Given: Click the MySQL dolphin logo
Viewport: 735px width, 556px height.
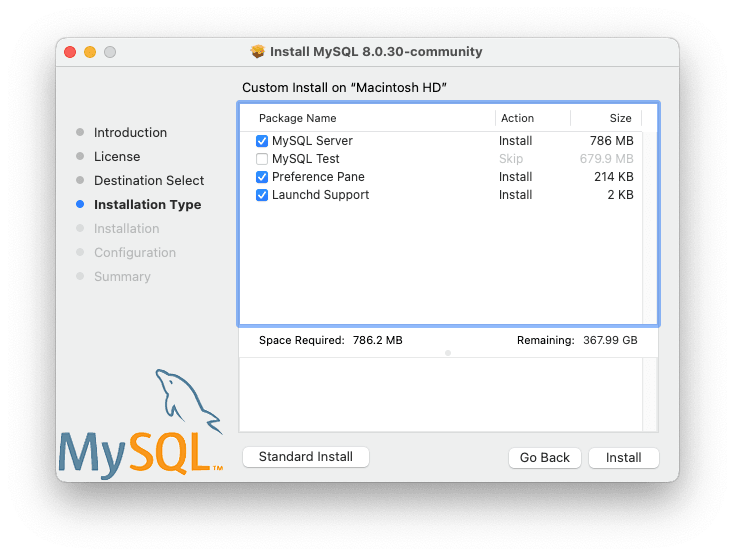Looking at the screenshot, I should (141, 424).
